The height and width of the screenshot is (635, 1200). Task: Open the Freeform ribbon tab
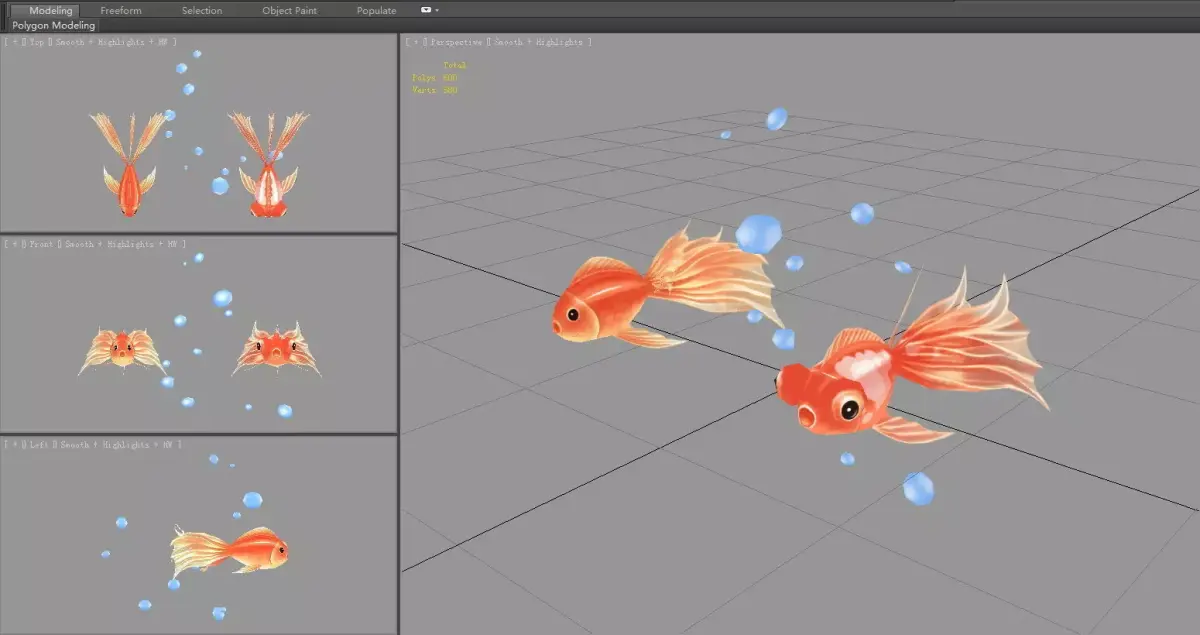coord(121,10)
